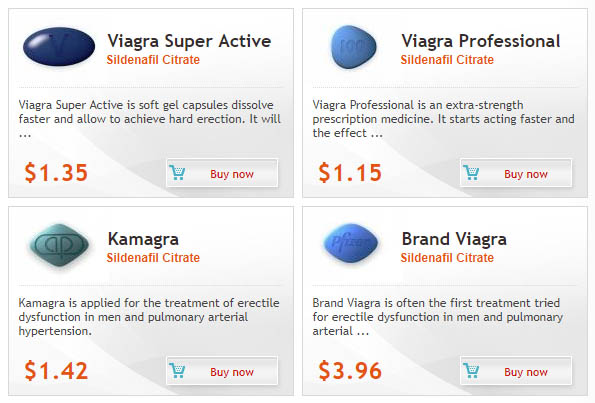
Task: Click the Pfizer-stamped blue pill image
Action: click(x=351, y=243)
